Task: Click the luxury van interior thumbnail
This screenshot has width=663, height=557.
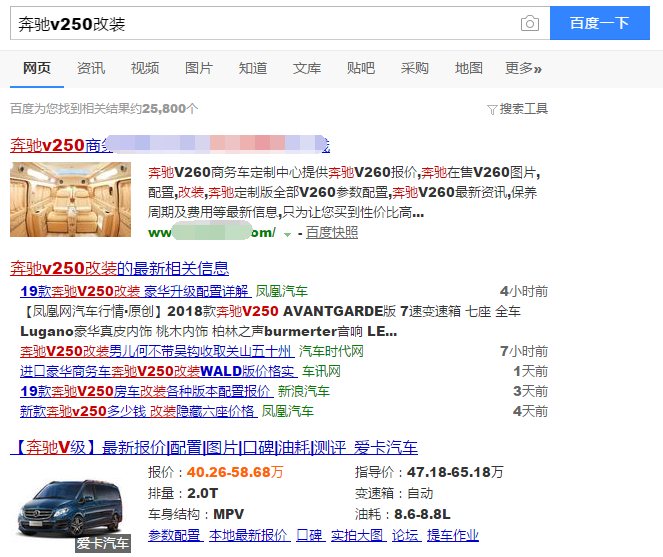Action: (x=71, y=199)
